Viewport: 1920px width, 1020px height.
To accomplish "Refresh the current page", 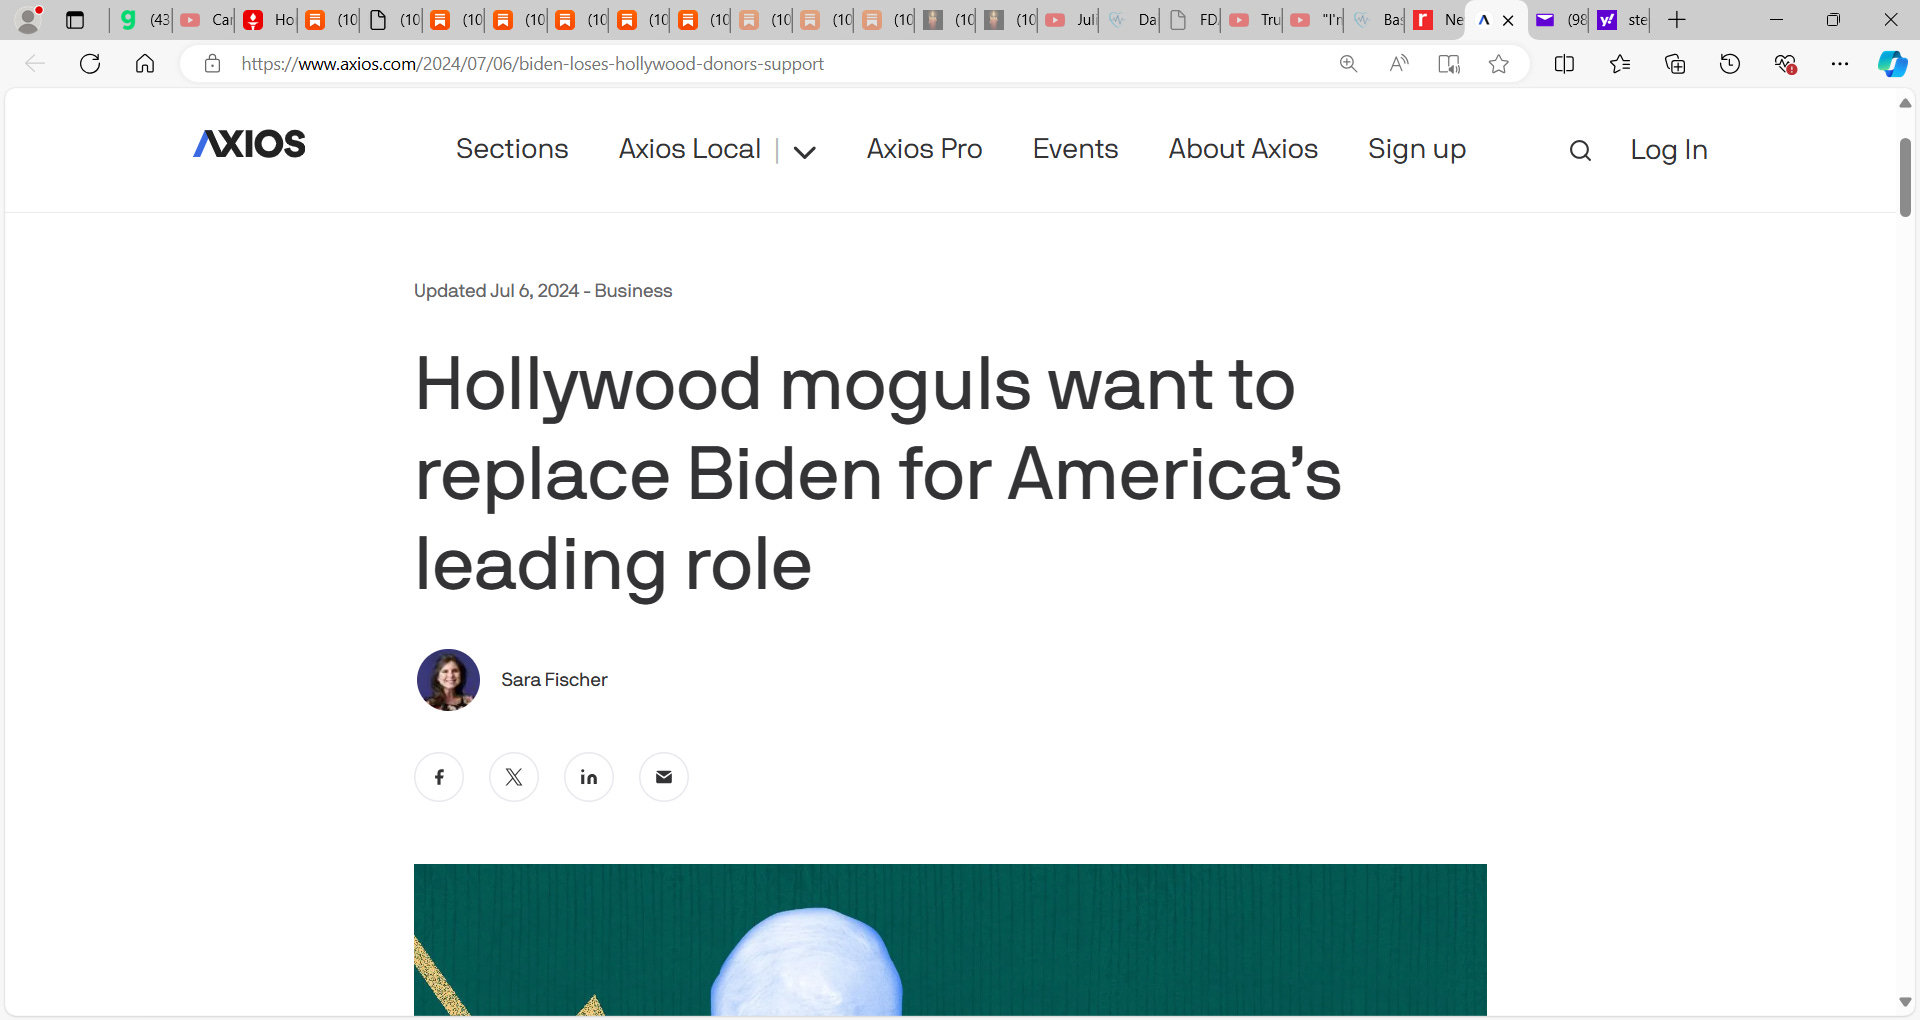I will (x=90, y=64).
